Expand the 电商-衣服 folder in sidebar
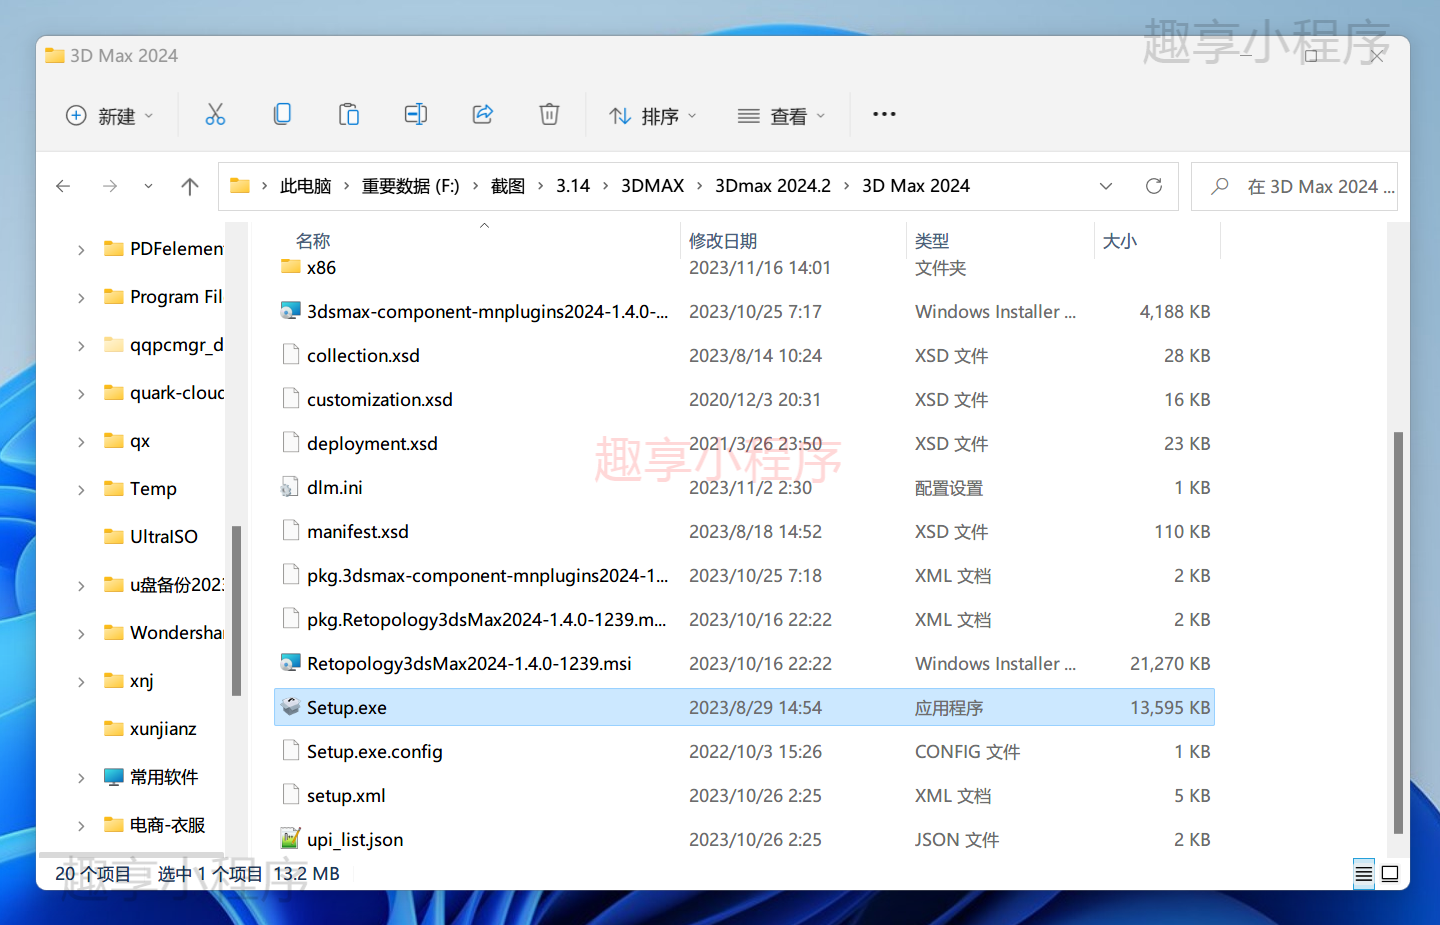The image size is (1440, 925). [x=81, y=825]
